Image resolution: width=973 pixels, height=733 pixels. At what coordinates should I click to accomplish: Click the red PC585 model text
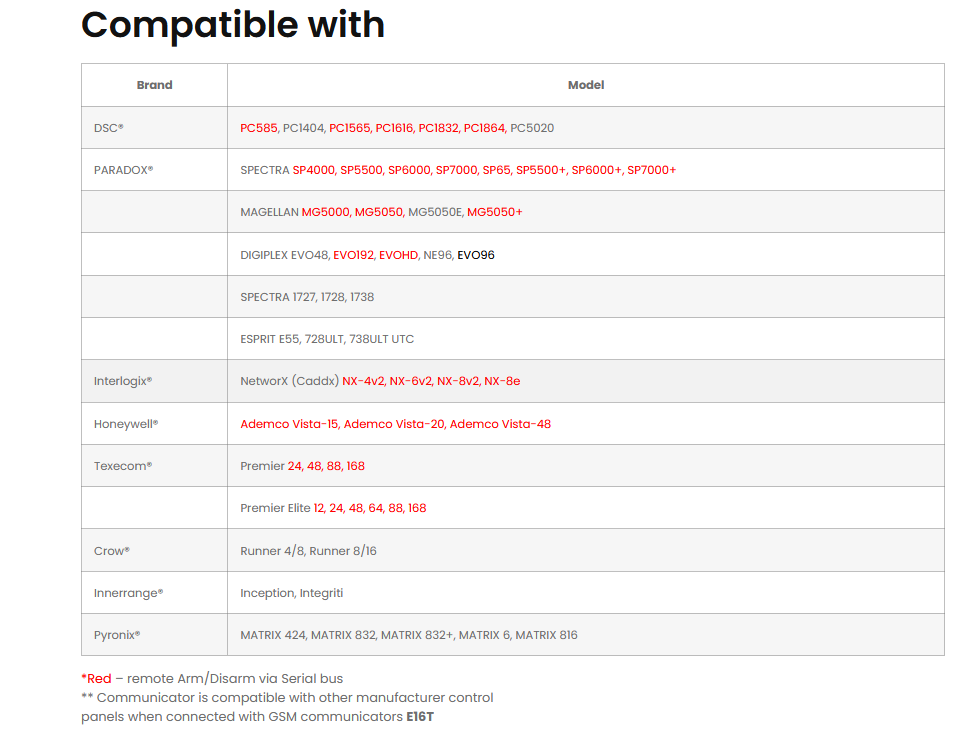tap(258, 128)
